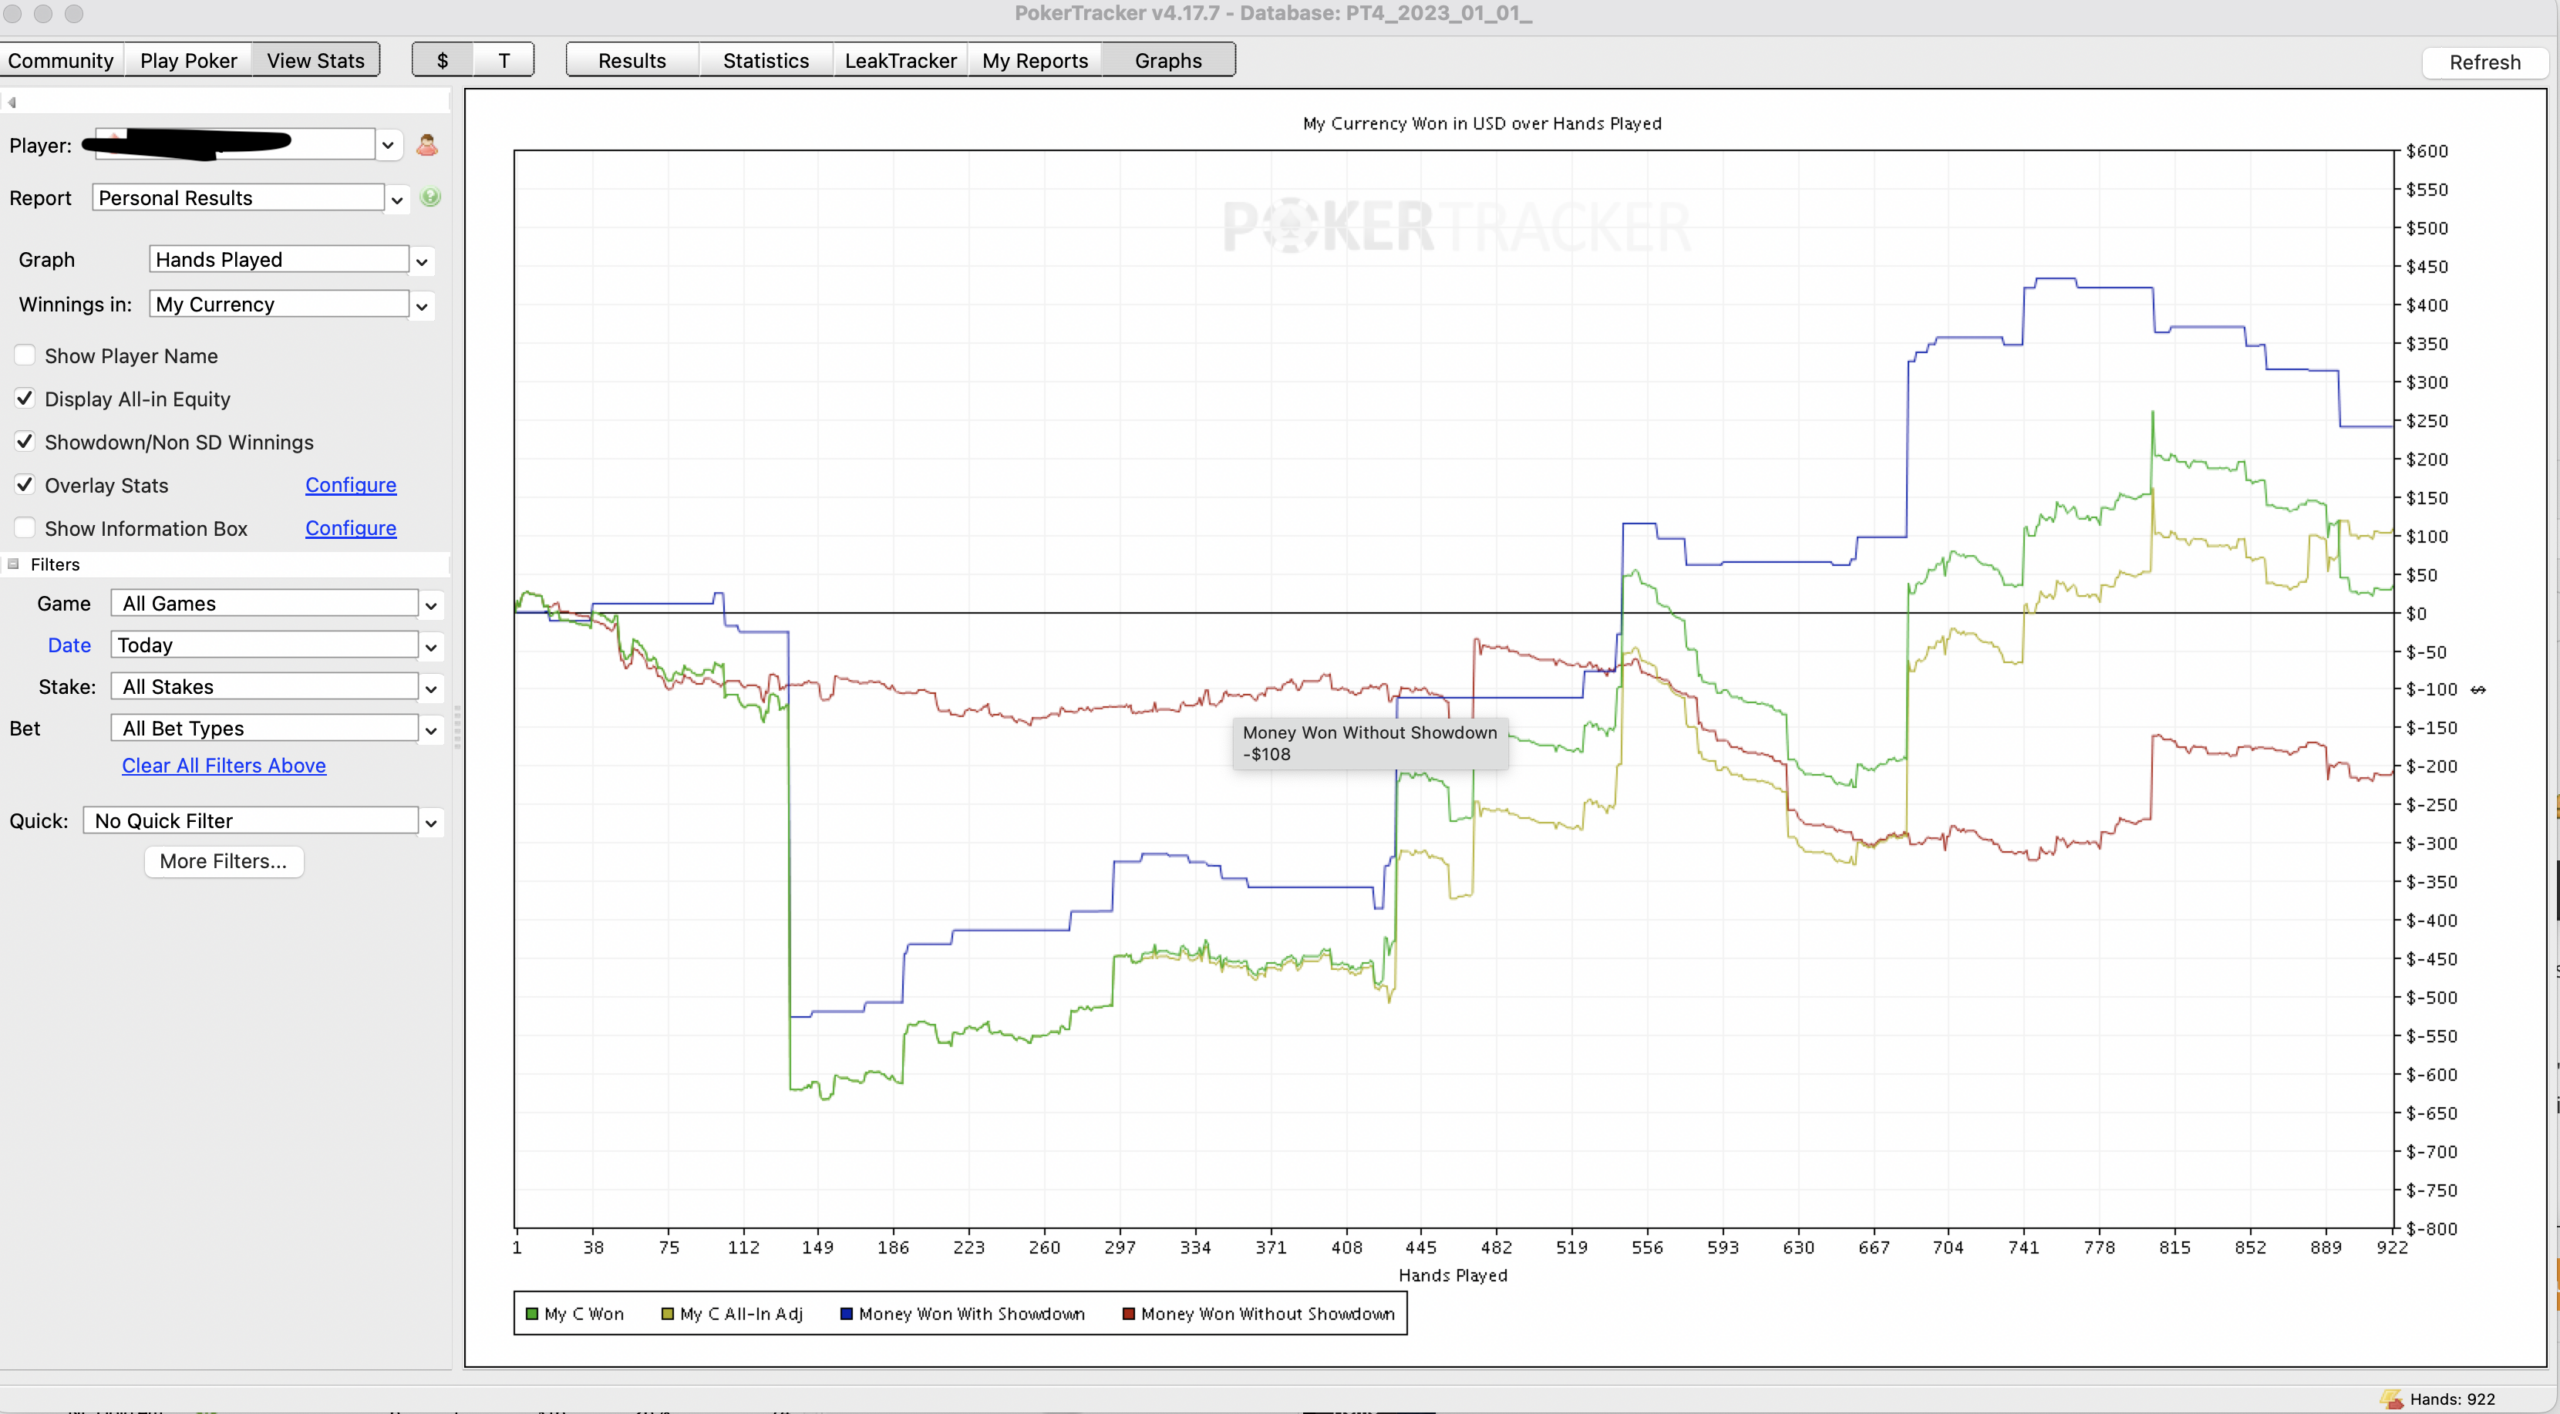The image size is (2560, 1414).
Task: Click Clear All Filters Above link
Action: click(x=224, y=765)
